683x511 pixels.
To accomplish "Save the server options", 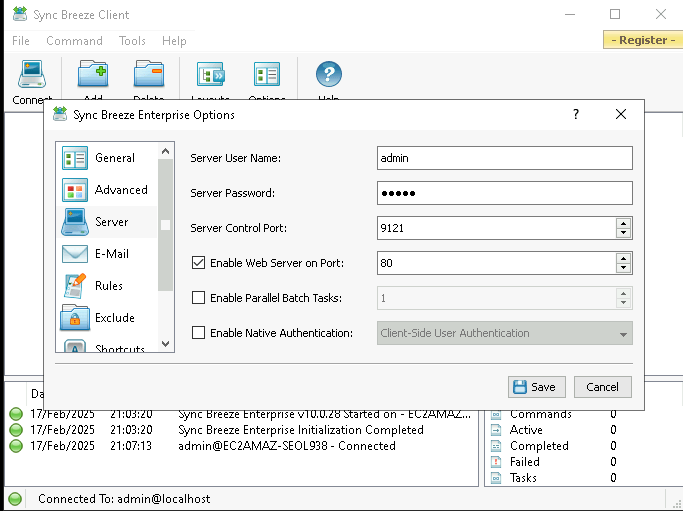I will [537, 387].
